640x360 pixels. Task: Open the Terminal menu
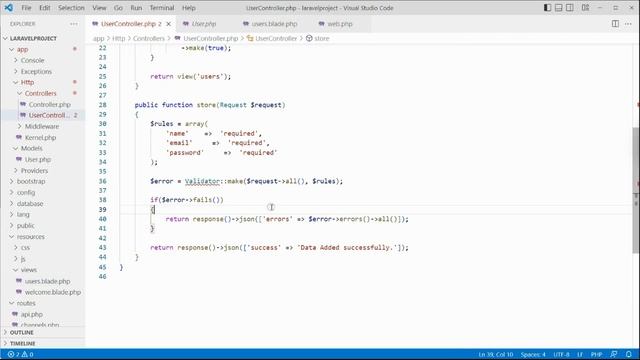[x=162, y=8]
